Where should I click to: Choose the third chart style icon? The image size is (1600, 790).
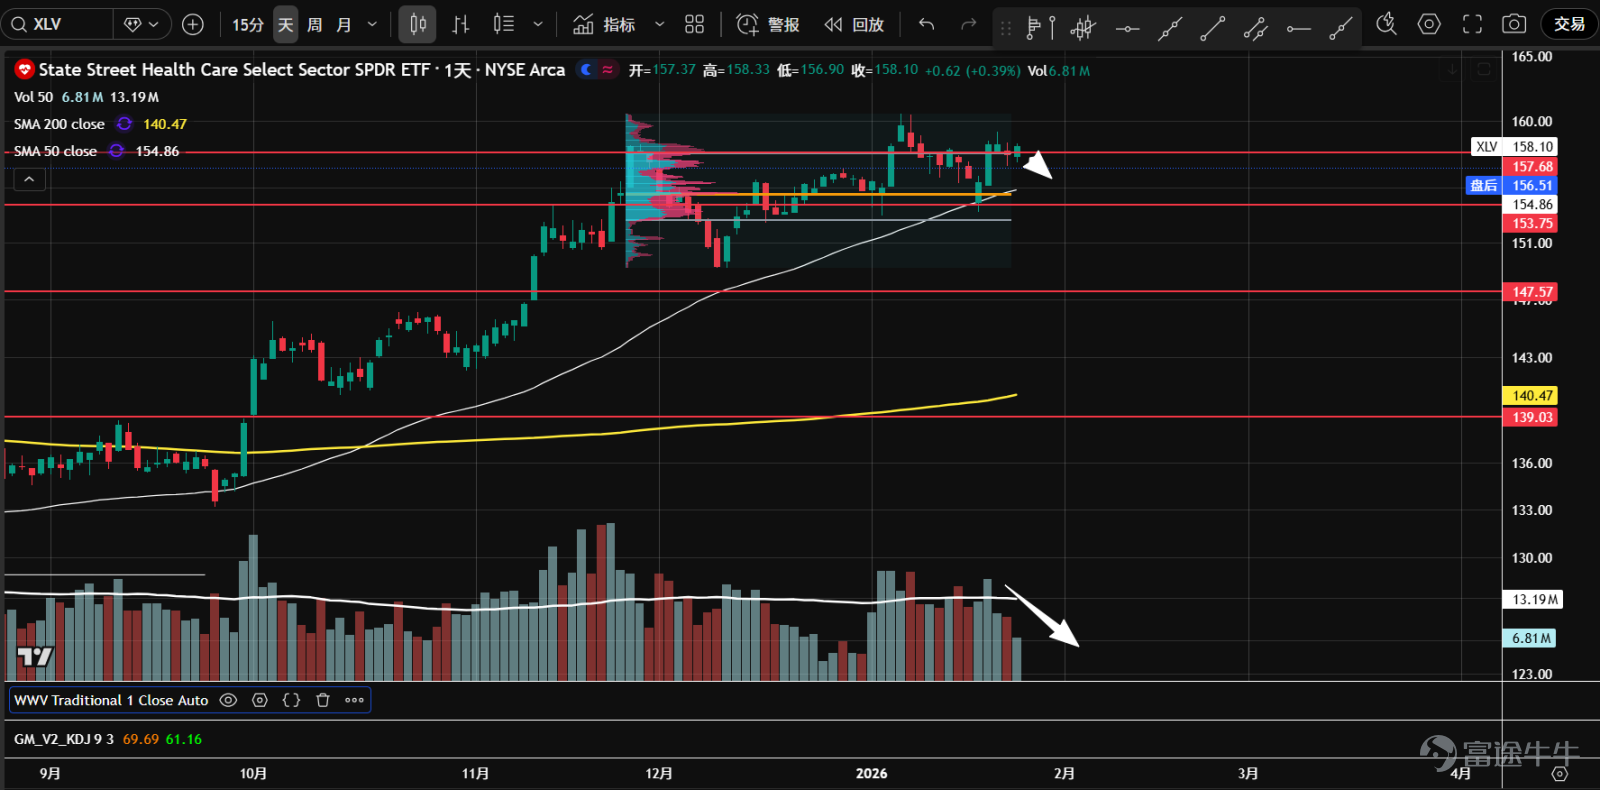point(504,24)
